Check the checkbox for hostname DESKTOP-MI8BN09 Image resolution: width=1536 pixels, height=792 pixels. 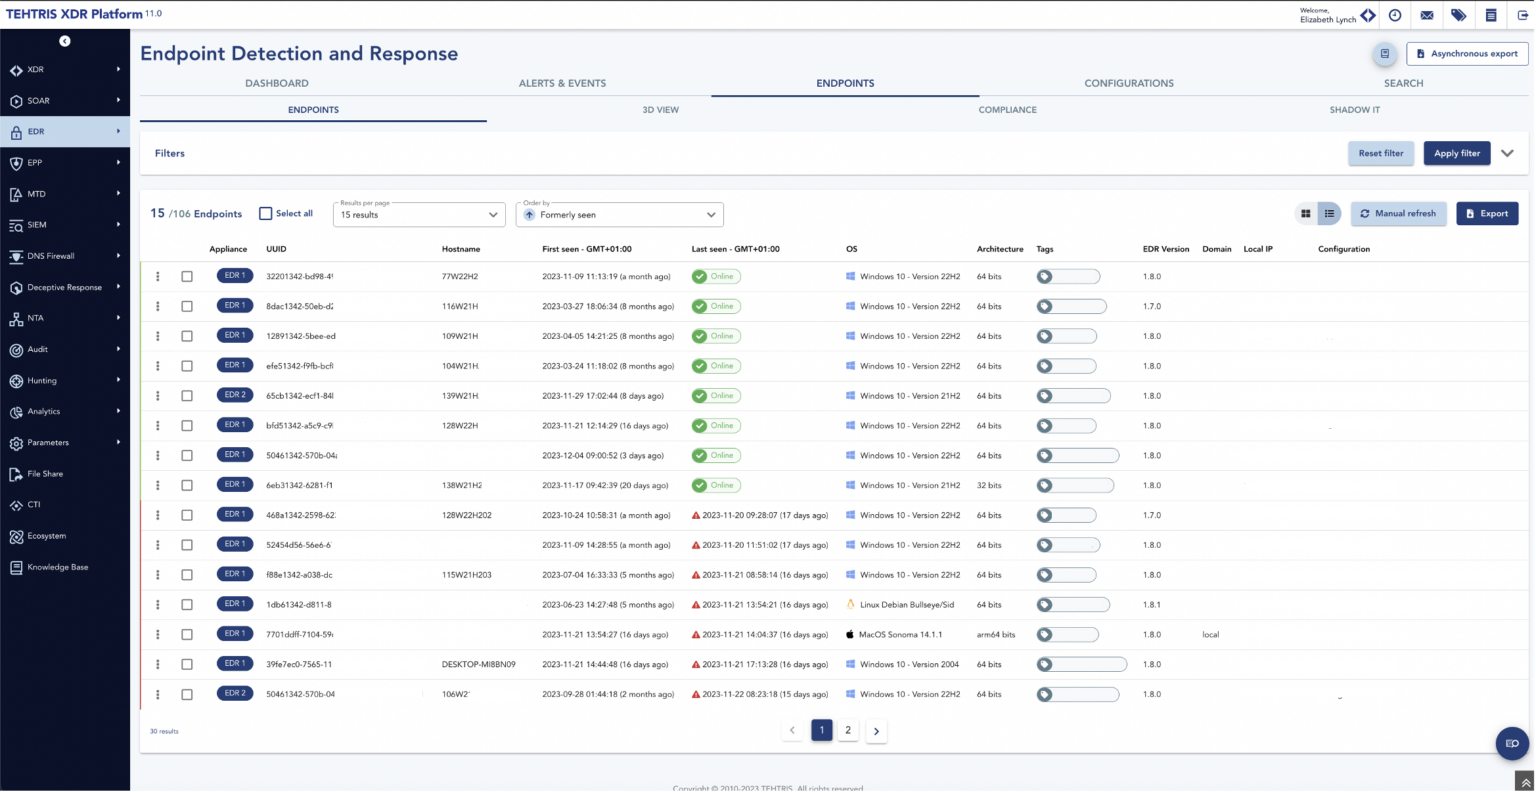[187, 663]
